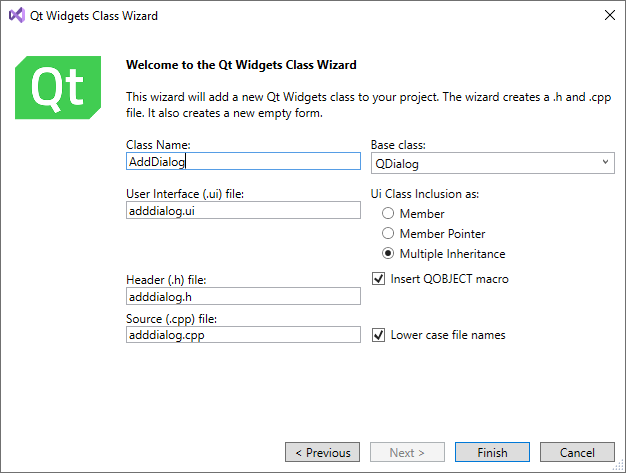This screenshot has height=473, width=626.
Task: Go back with the Previous button
Action: [x=322, y=453]
